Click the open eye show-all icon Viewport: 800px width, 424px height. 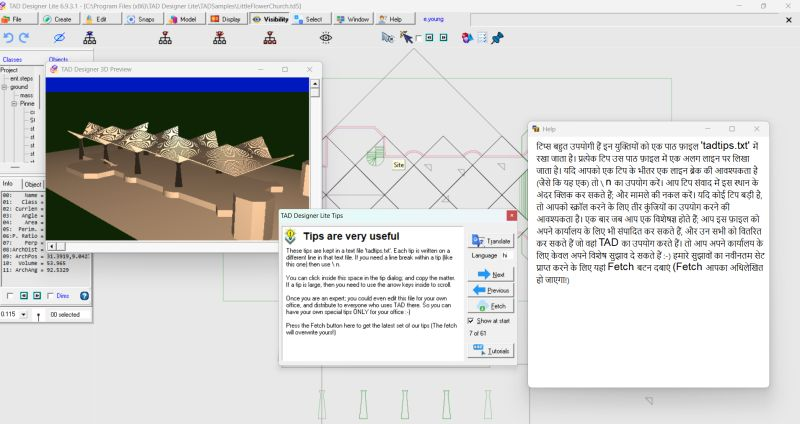pos(326,38)
